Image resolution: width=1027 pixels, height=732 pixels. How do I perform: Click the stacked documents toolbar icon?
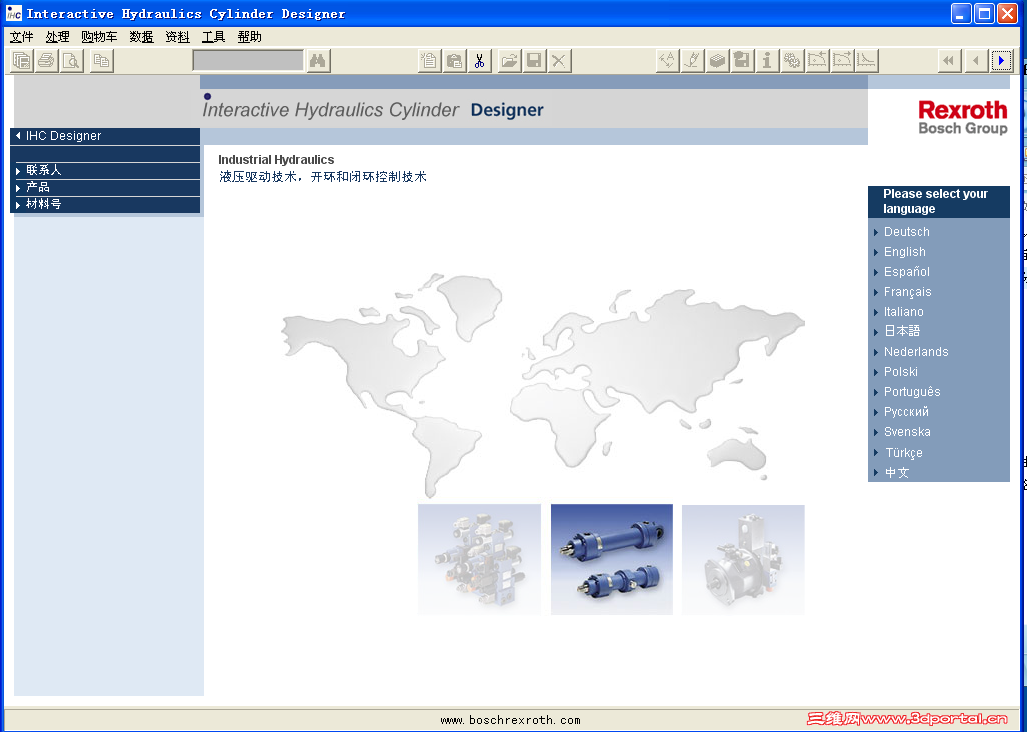pos(22,61)
